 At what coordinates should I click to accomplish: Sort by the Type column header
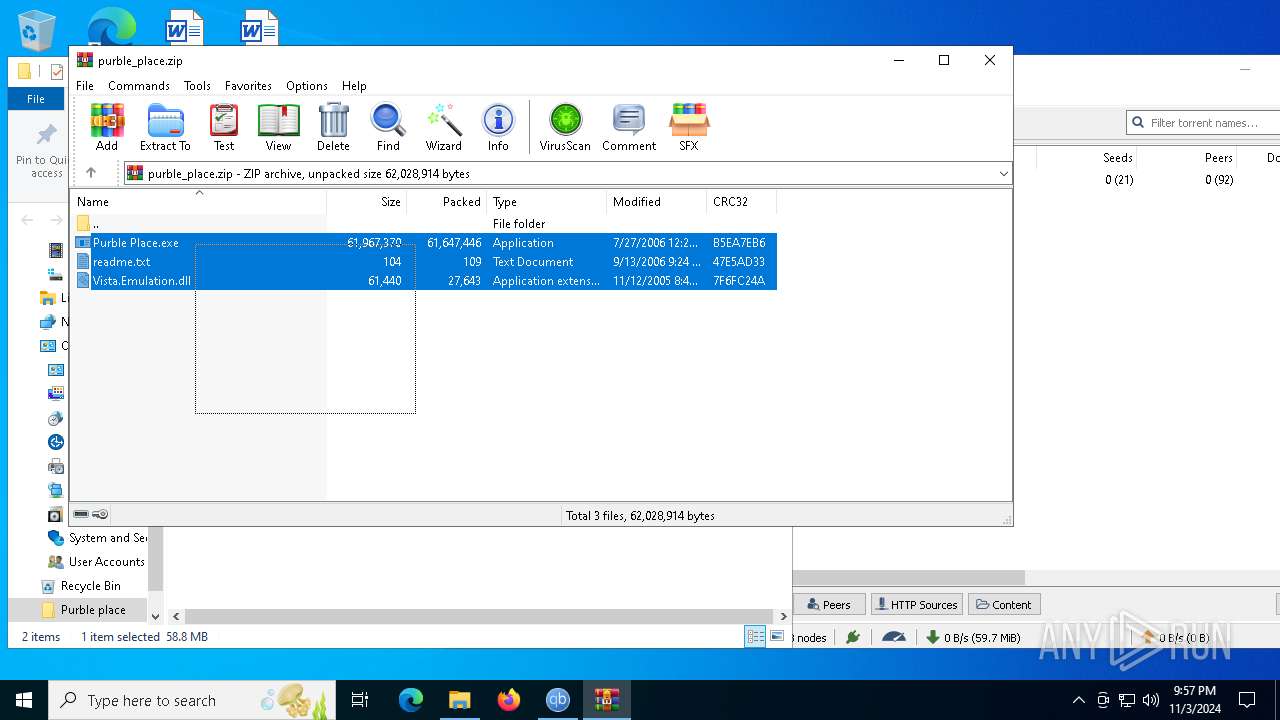tap(547, 202)
